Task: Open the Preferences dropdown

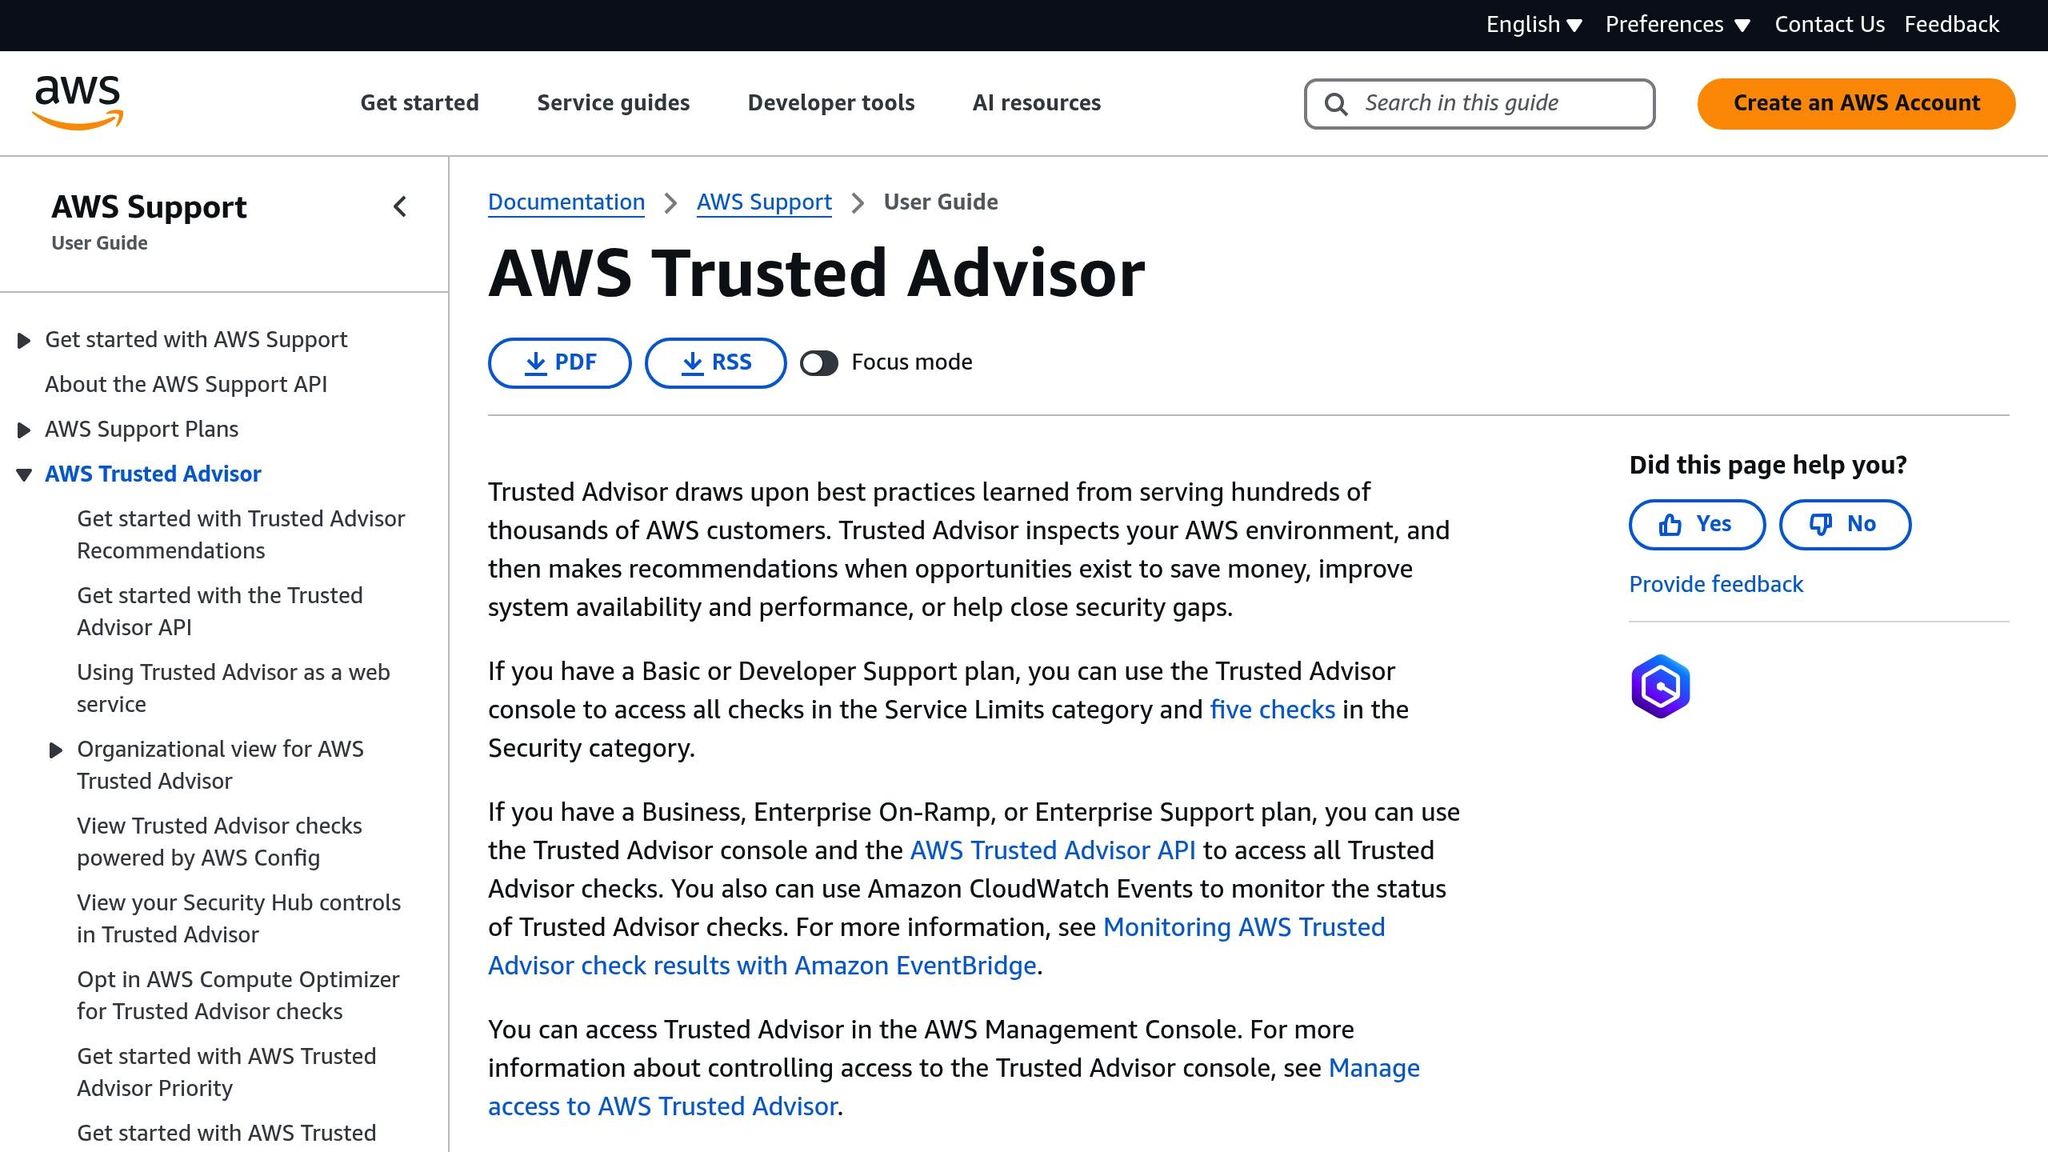Action: click(1678, 25)
